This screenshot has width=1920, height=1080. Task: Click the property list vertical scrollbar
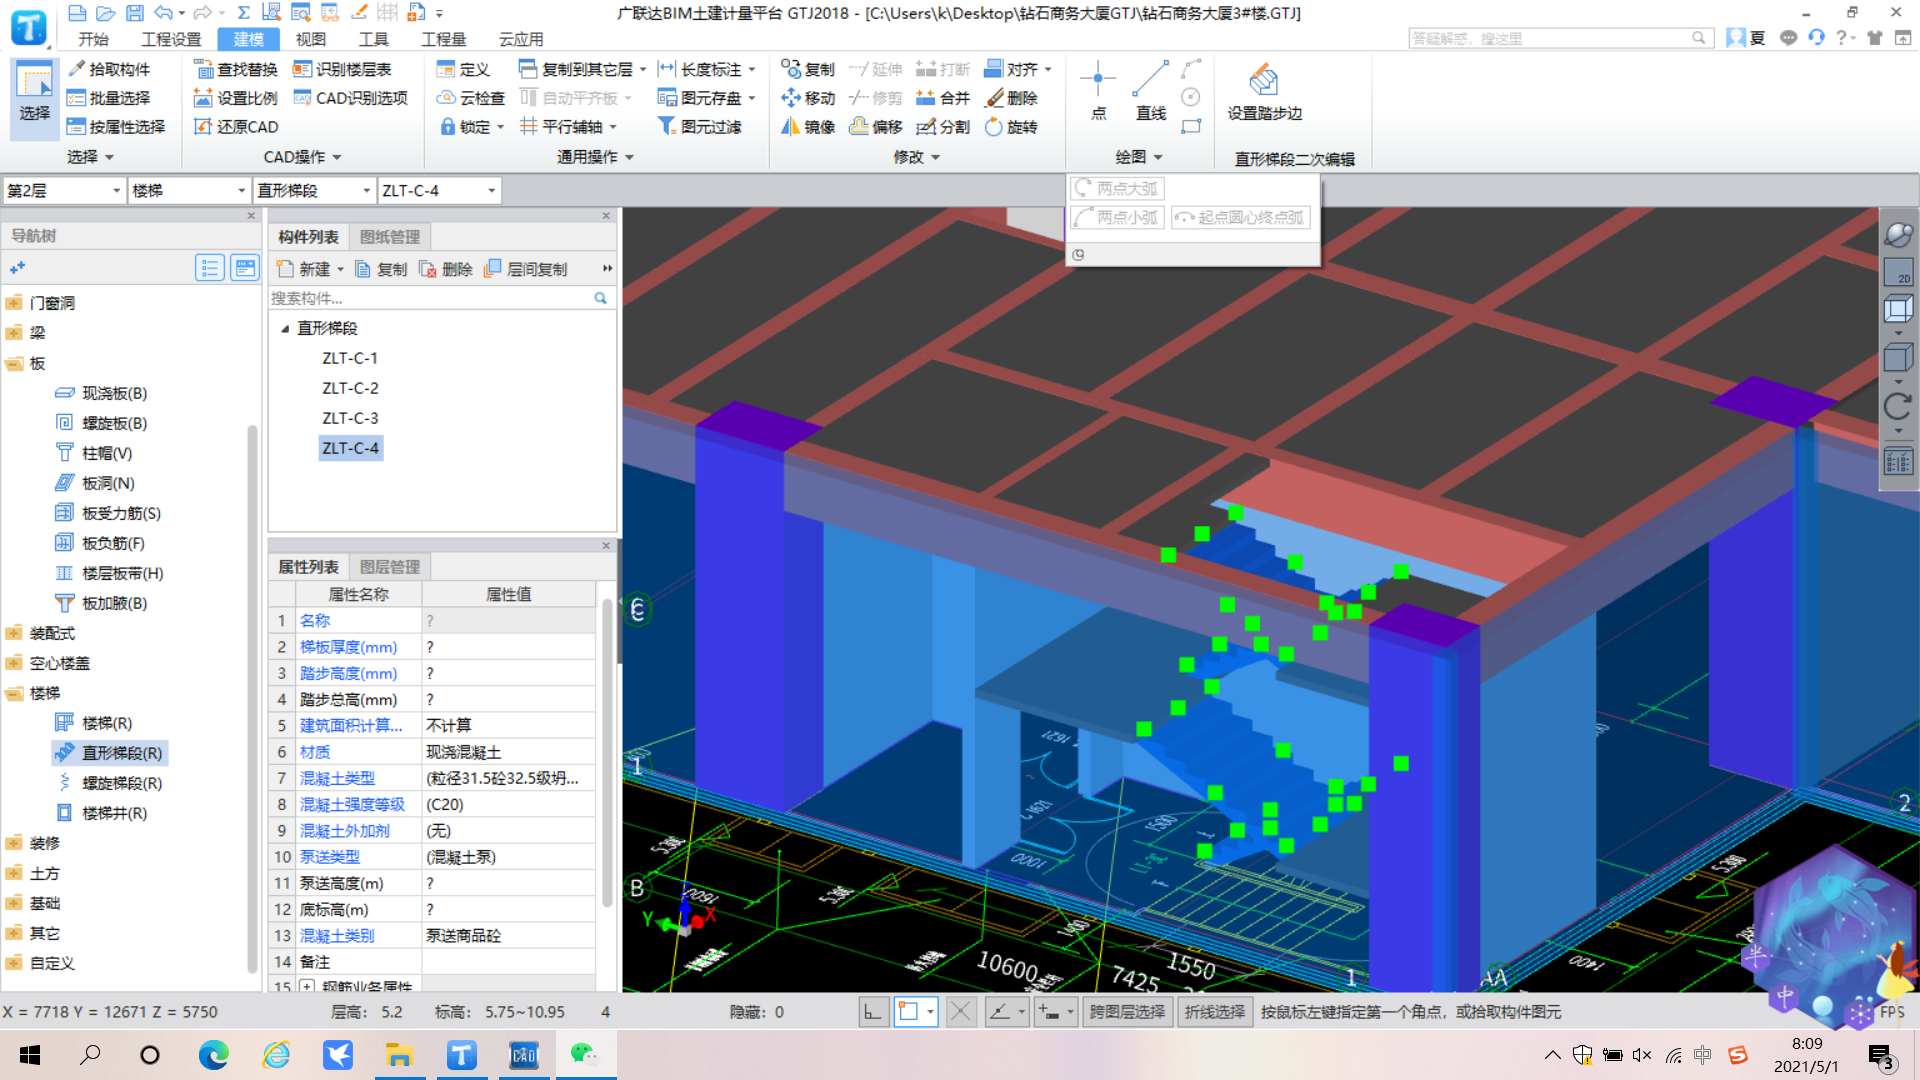[607, 752]
